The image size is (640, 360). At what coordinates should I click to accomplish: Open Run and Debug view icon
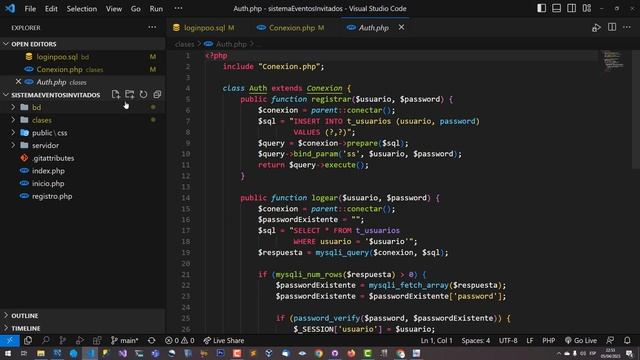[x=80, y=340]
